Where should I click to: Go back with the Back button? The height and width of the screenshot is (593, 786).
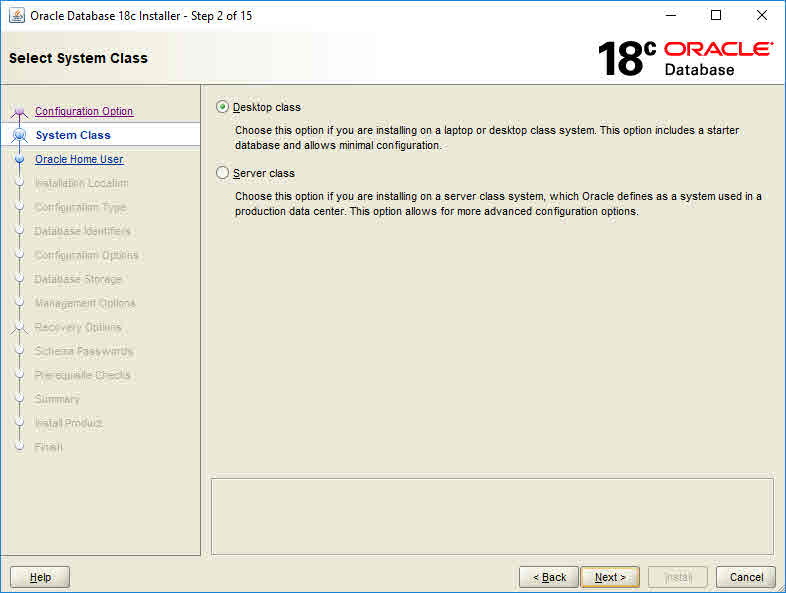point(548,577)
